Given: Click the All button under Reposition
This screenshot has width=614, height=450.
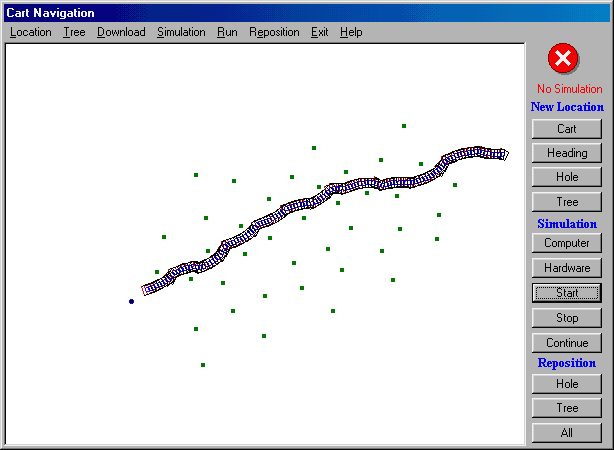Looking at the screenshot, I should click(567, 433).
